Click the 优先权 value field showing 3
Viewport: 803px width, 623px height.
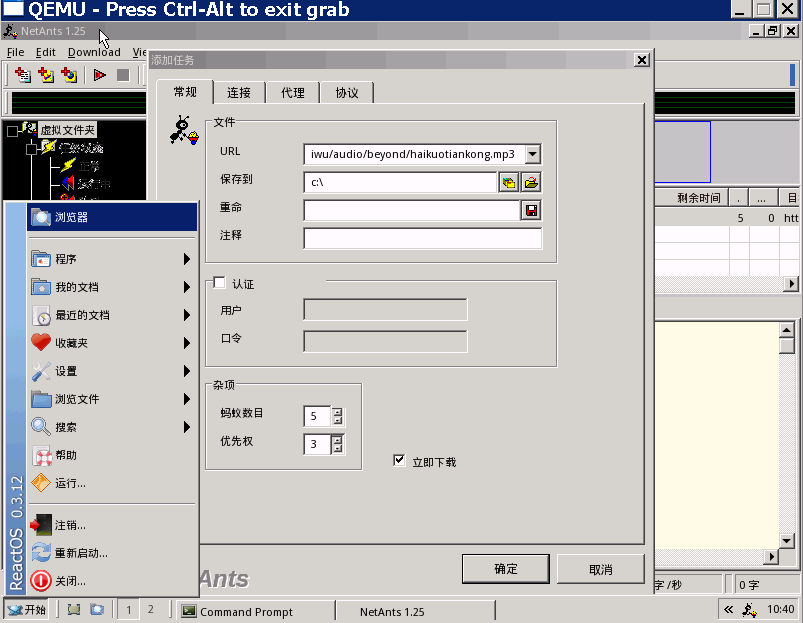coord(318,444)
